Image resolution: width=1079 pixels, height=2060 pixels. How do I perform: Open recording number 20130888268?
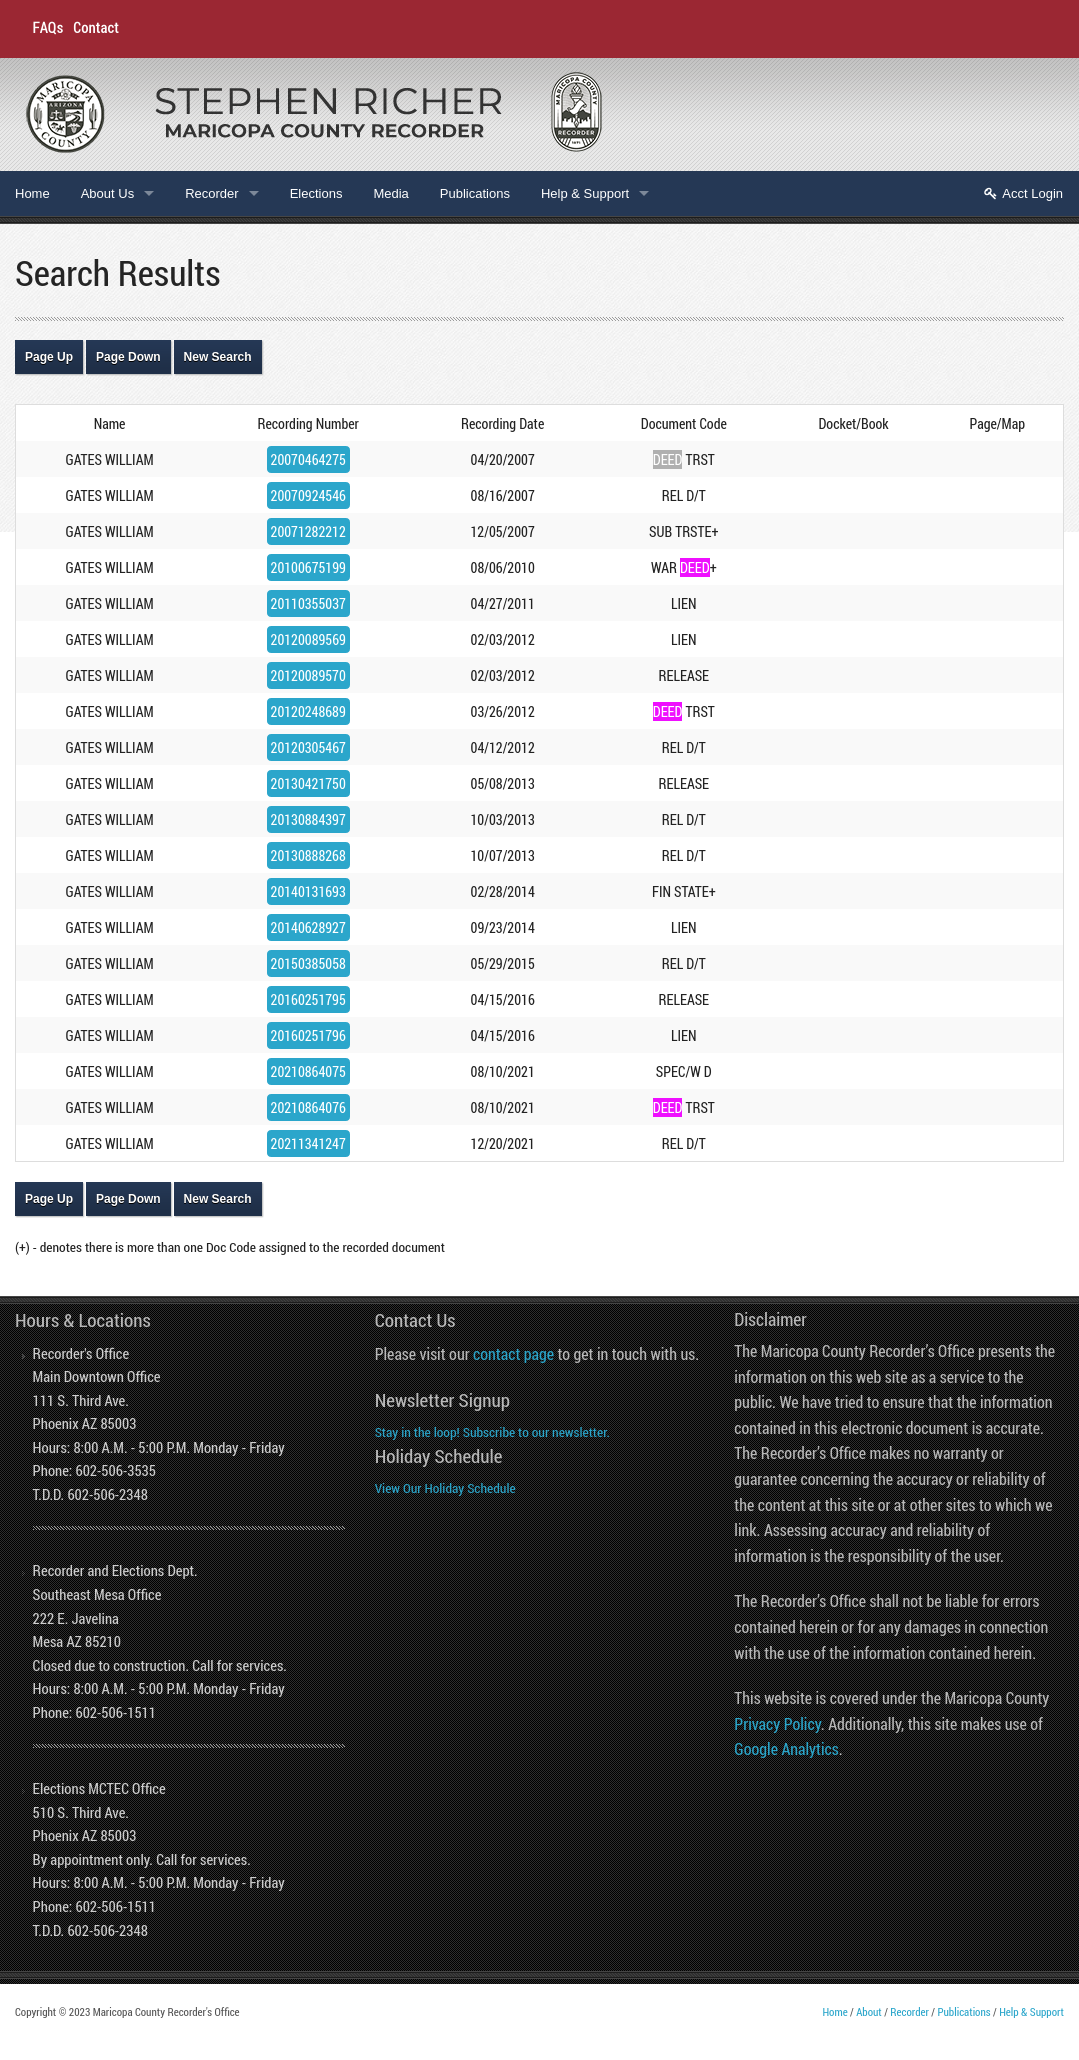pos(308,856)
